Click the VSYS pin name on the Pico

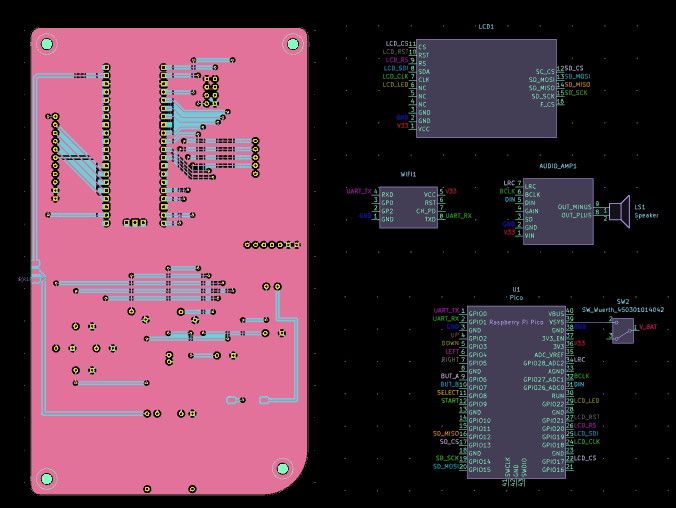(556, 322)
